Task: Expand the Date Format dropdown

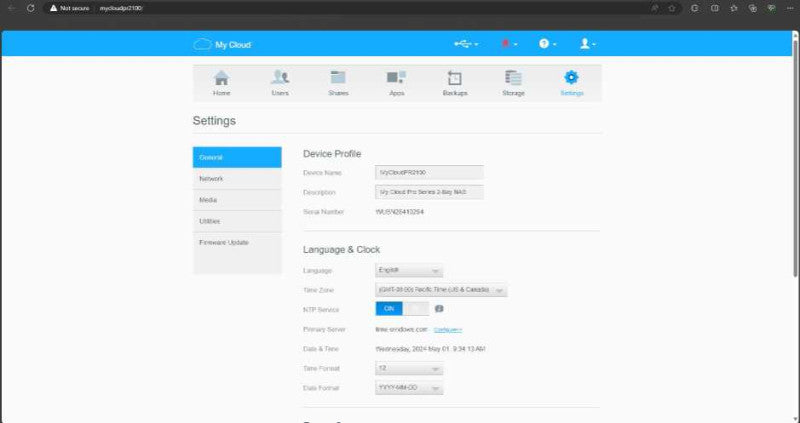Action: coord(409,388)
